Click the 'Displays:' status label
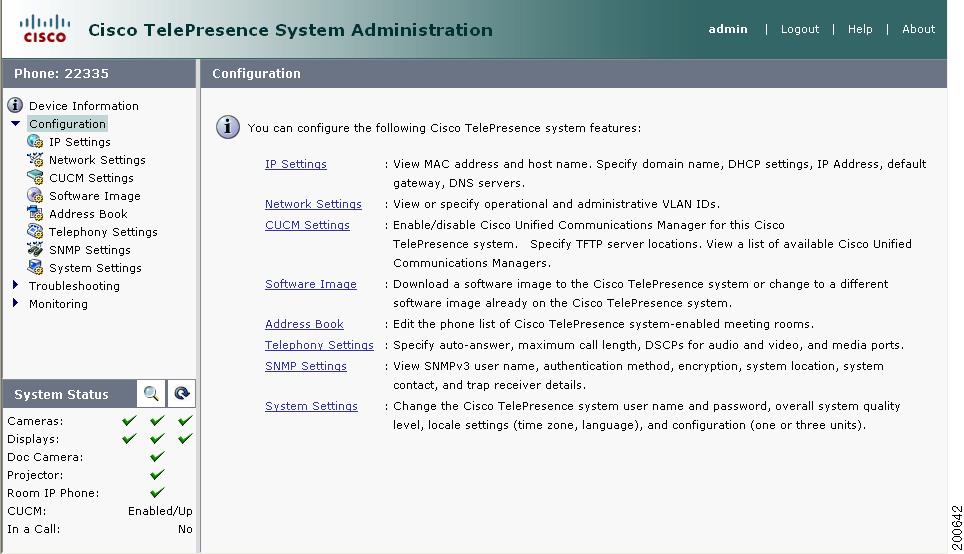 click(33, 439)
